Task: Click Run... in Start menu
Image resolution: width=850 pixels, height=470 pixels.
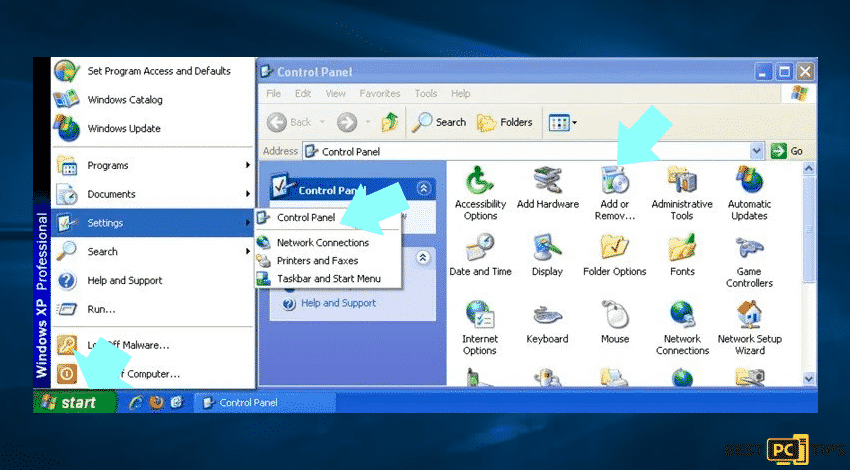Action: (153, 309)
